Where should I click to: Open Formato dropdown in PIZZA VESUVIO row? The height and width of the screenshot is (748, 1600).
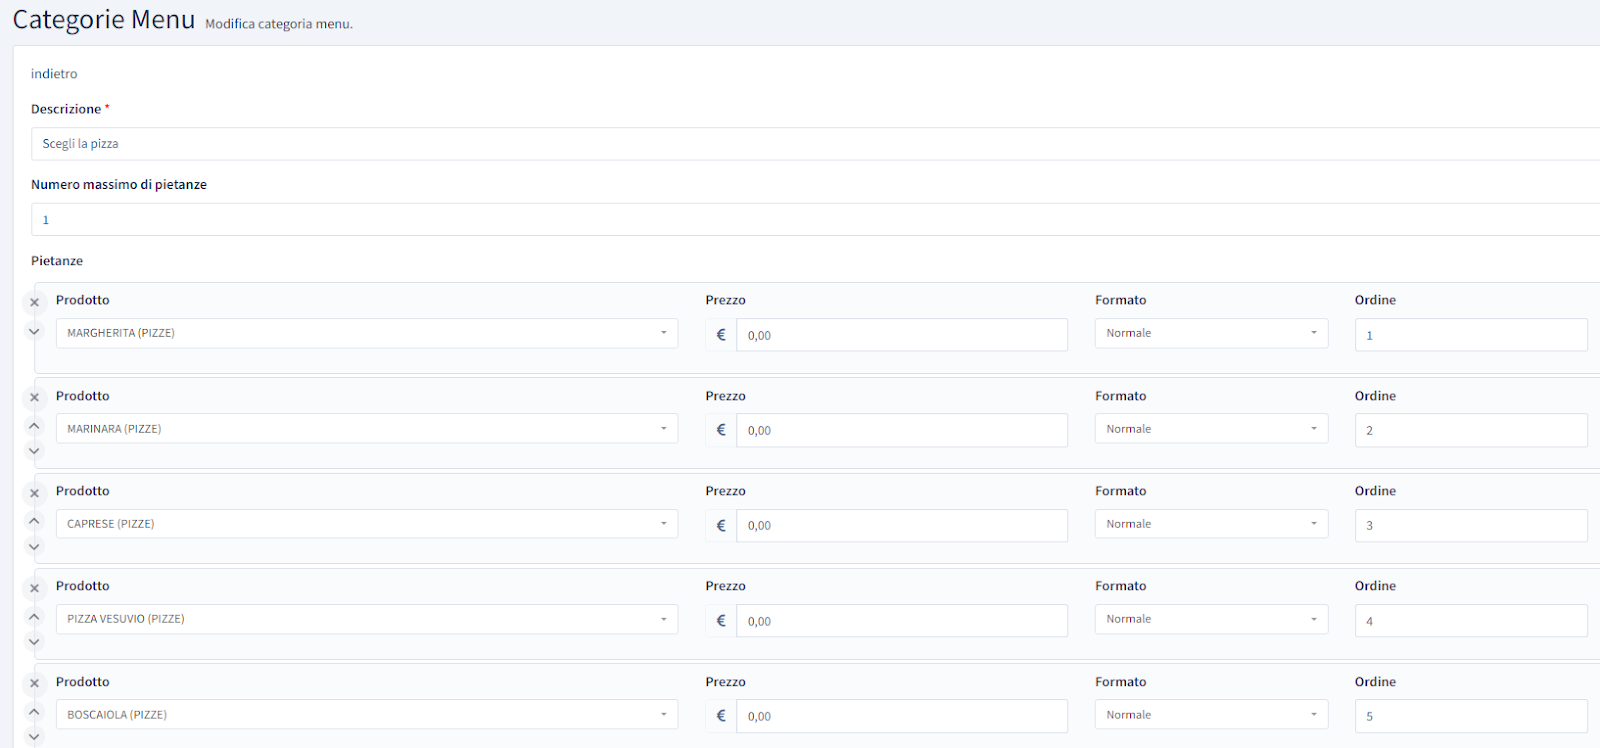coord(1211,619)
